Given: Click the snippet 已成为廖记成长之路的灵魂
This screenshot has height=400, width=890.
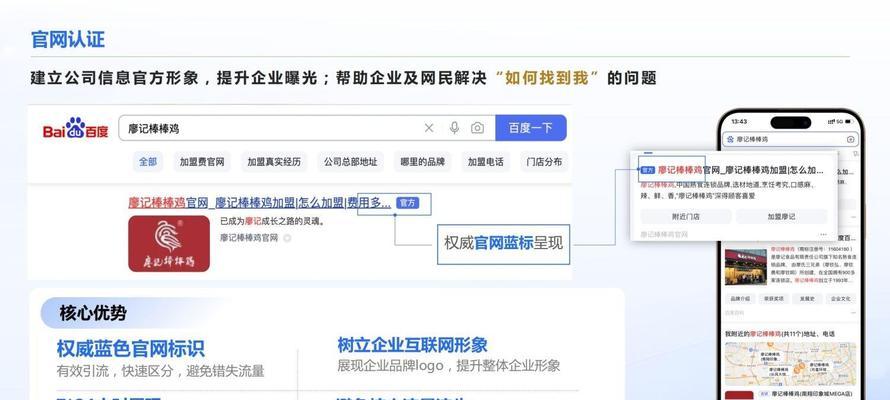Looking at the screenshot, I should coord(272,222).
